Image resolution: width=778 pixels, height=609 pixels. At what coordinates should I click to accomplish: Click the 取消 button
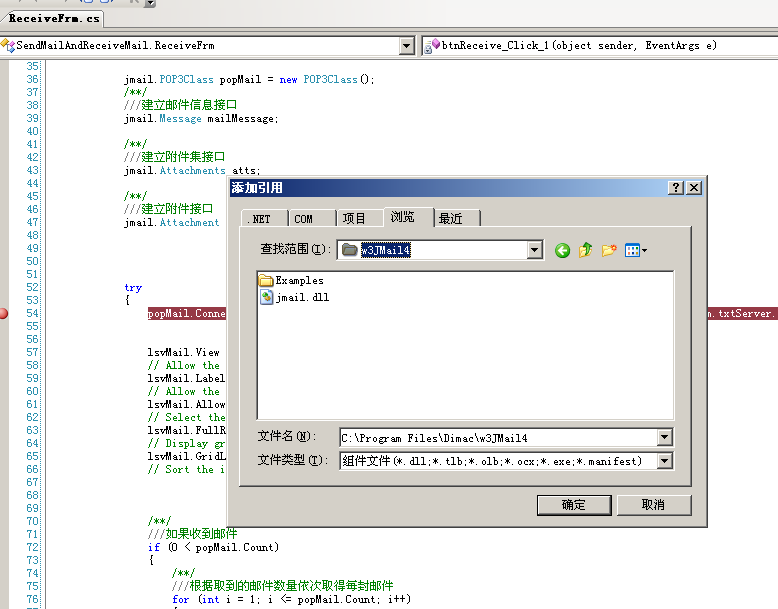tap(653, 504)
